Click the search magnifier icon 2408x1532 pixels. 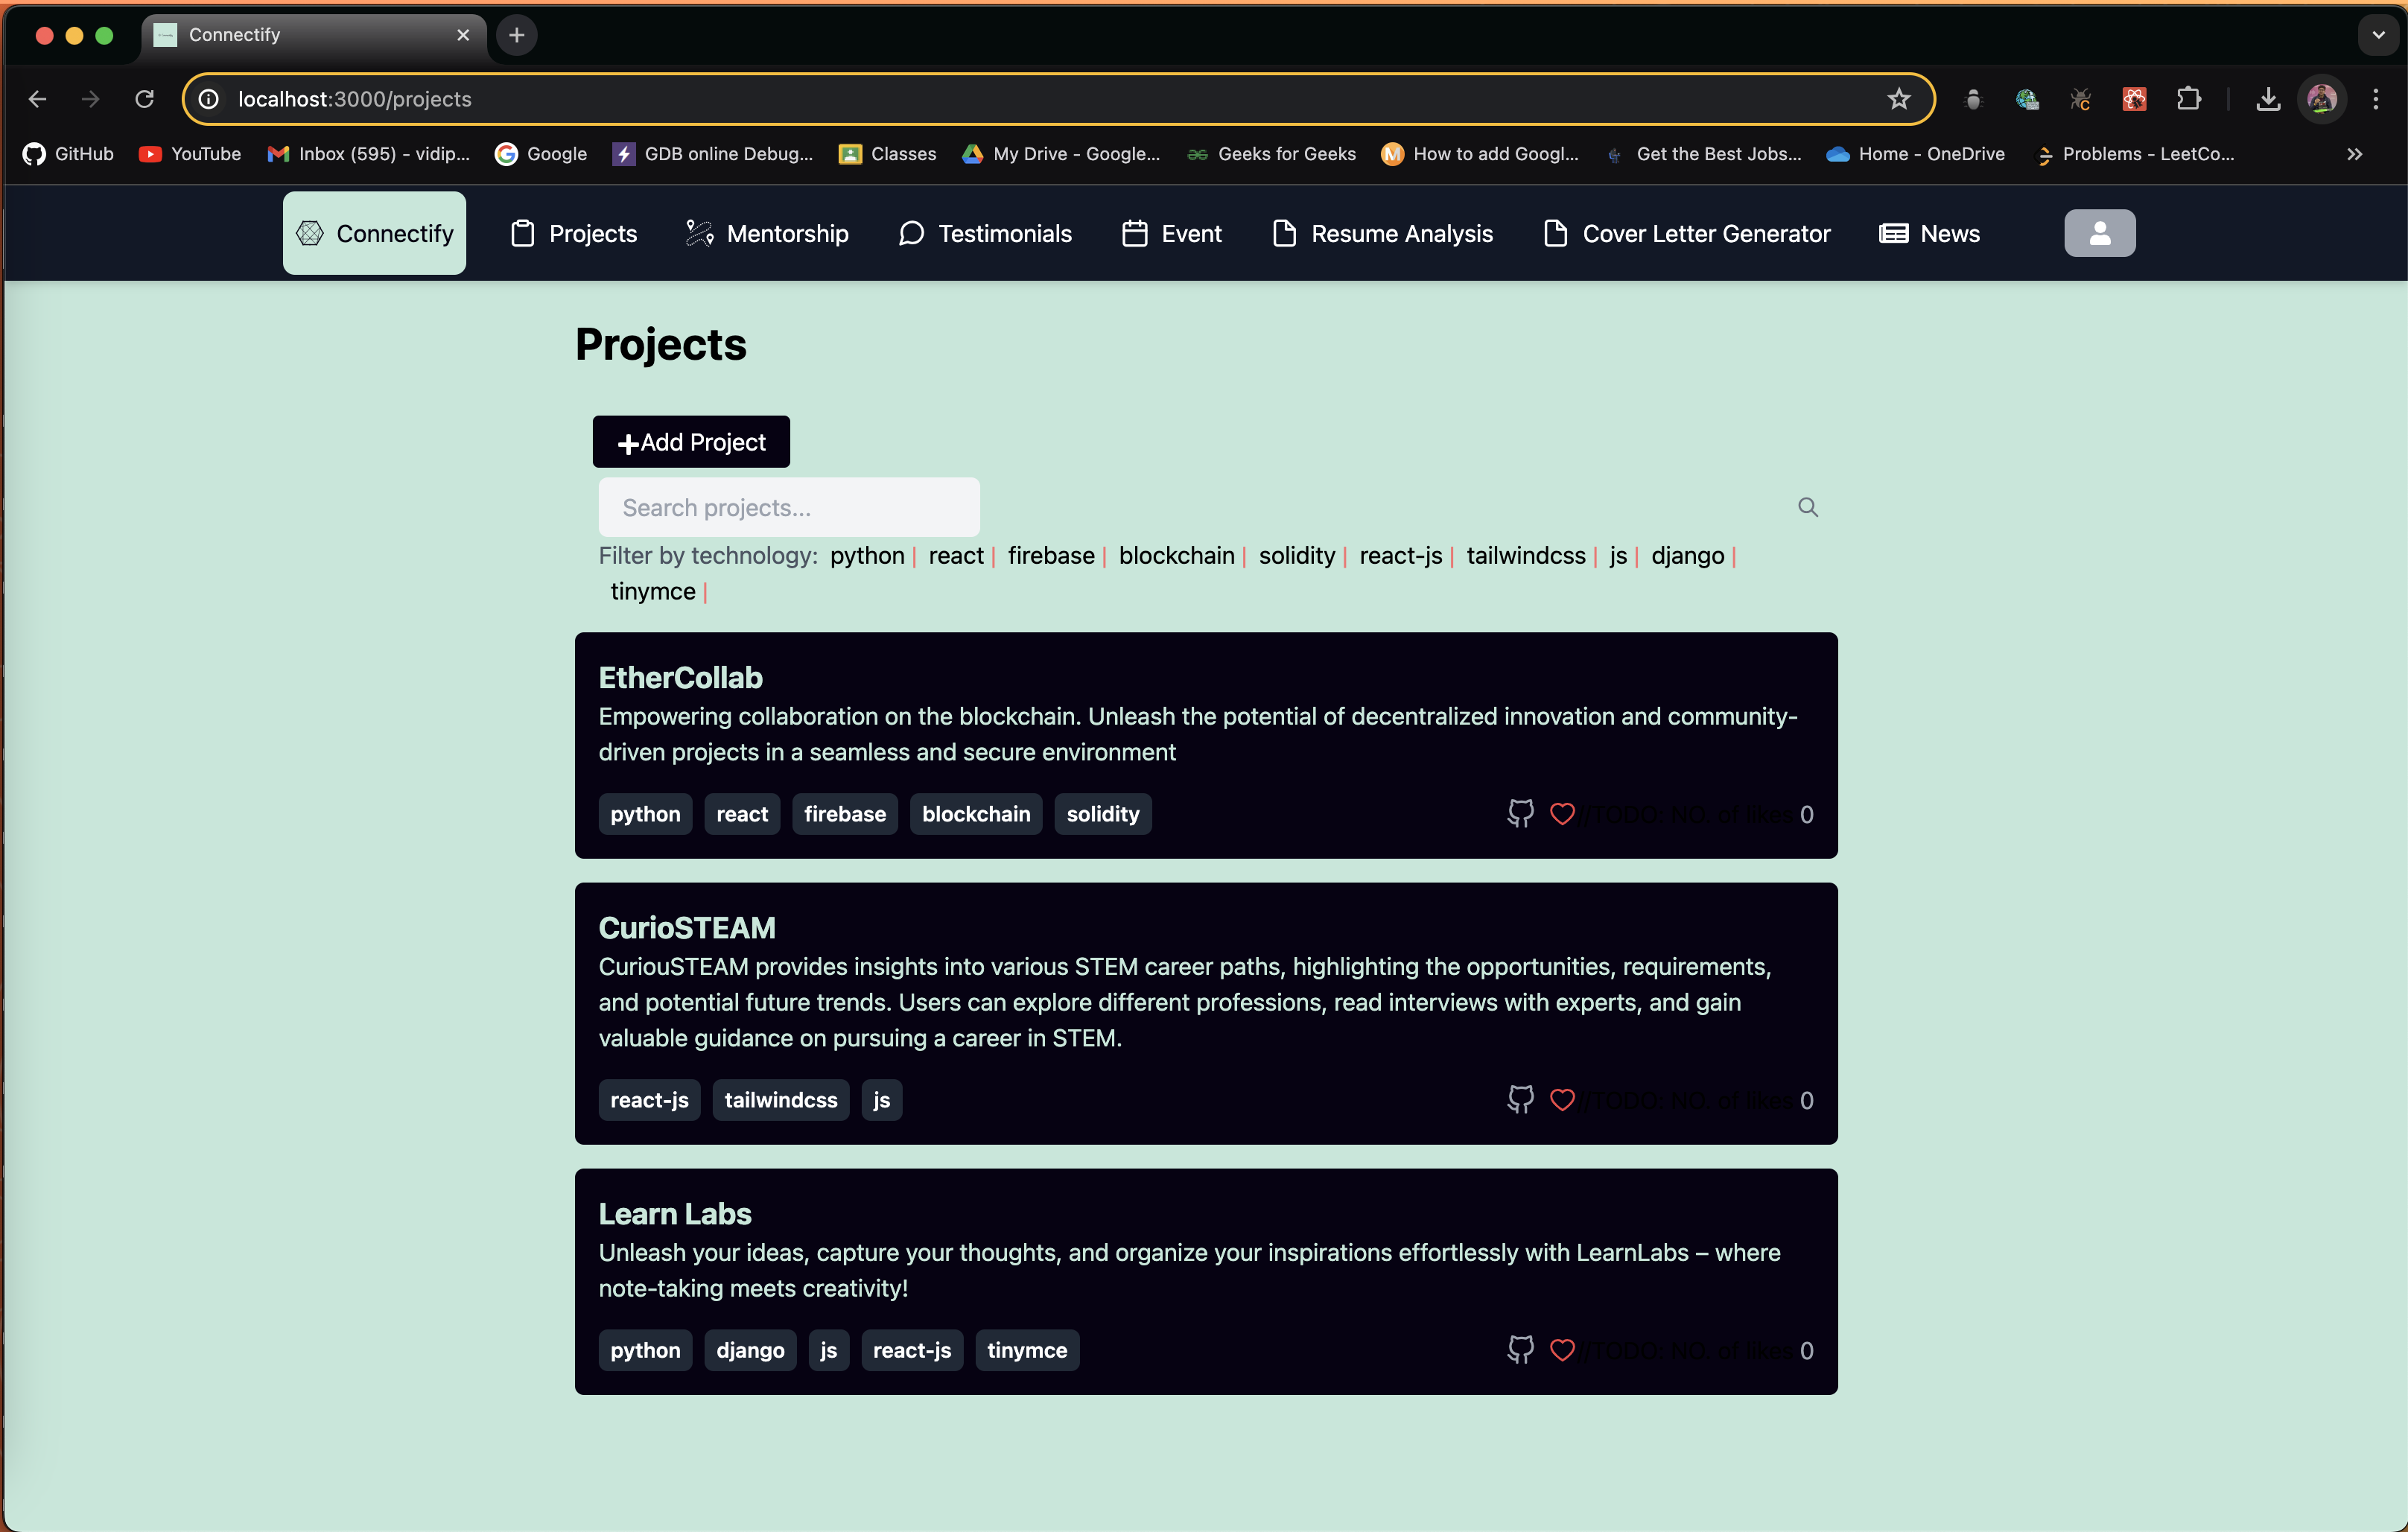[1807, 507]
